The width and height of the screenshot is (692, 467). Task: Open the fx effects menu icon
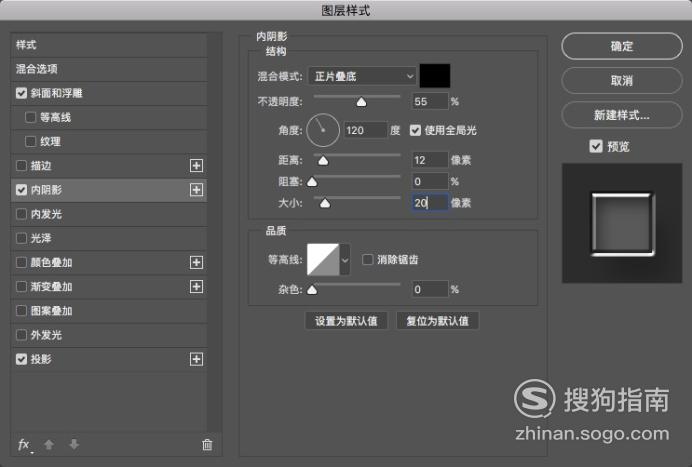pyautogui.click(x=24, y=444)
